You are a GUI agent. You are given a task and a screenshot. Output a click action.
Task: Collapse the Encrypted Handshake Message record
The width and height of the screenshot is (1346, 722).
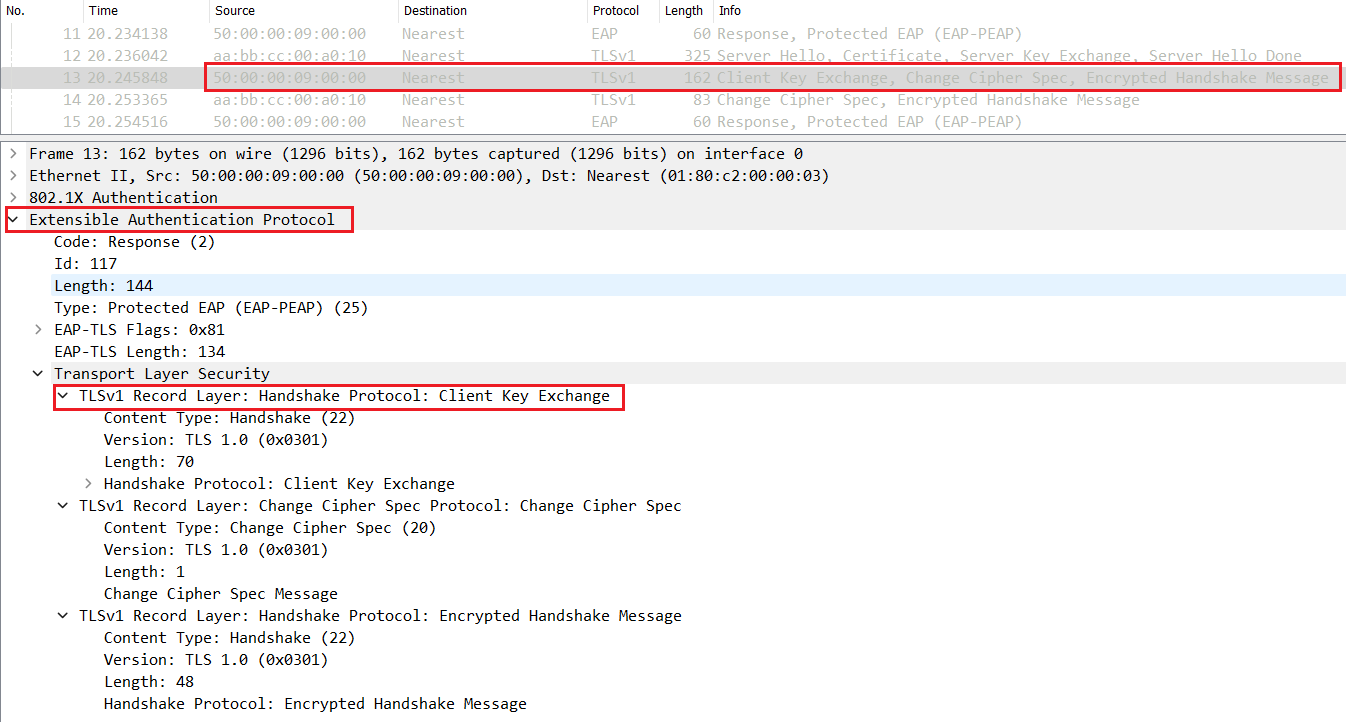(62, 615)
